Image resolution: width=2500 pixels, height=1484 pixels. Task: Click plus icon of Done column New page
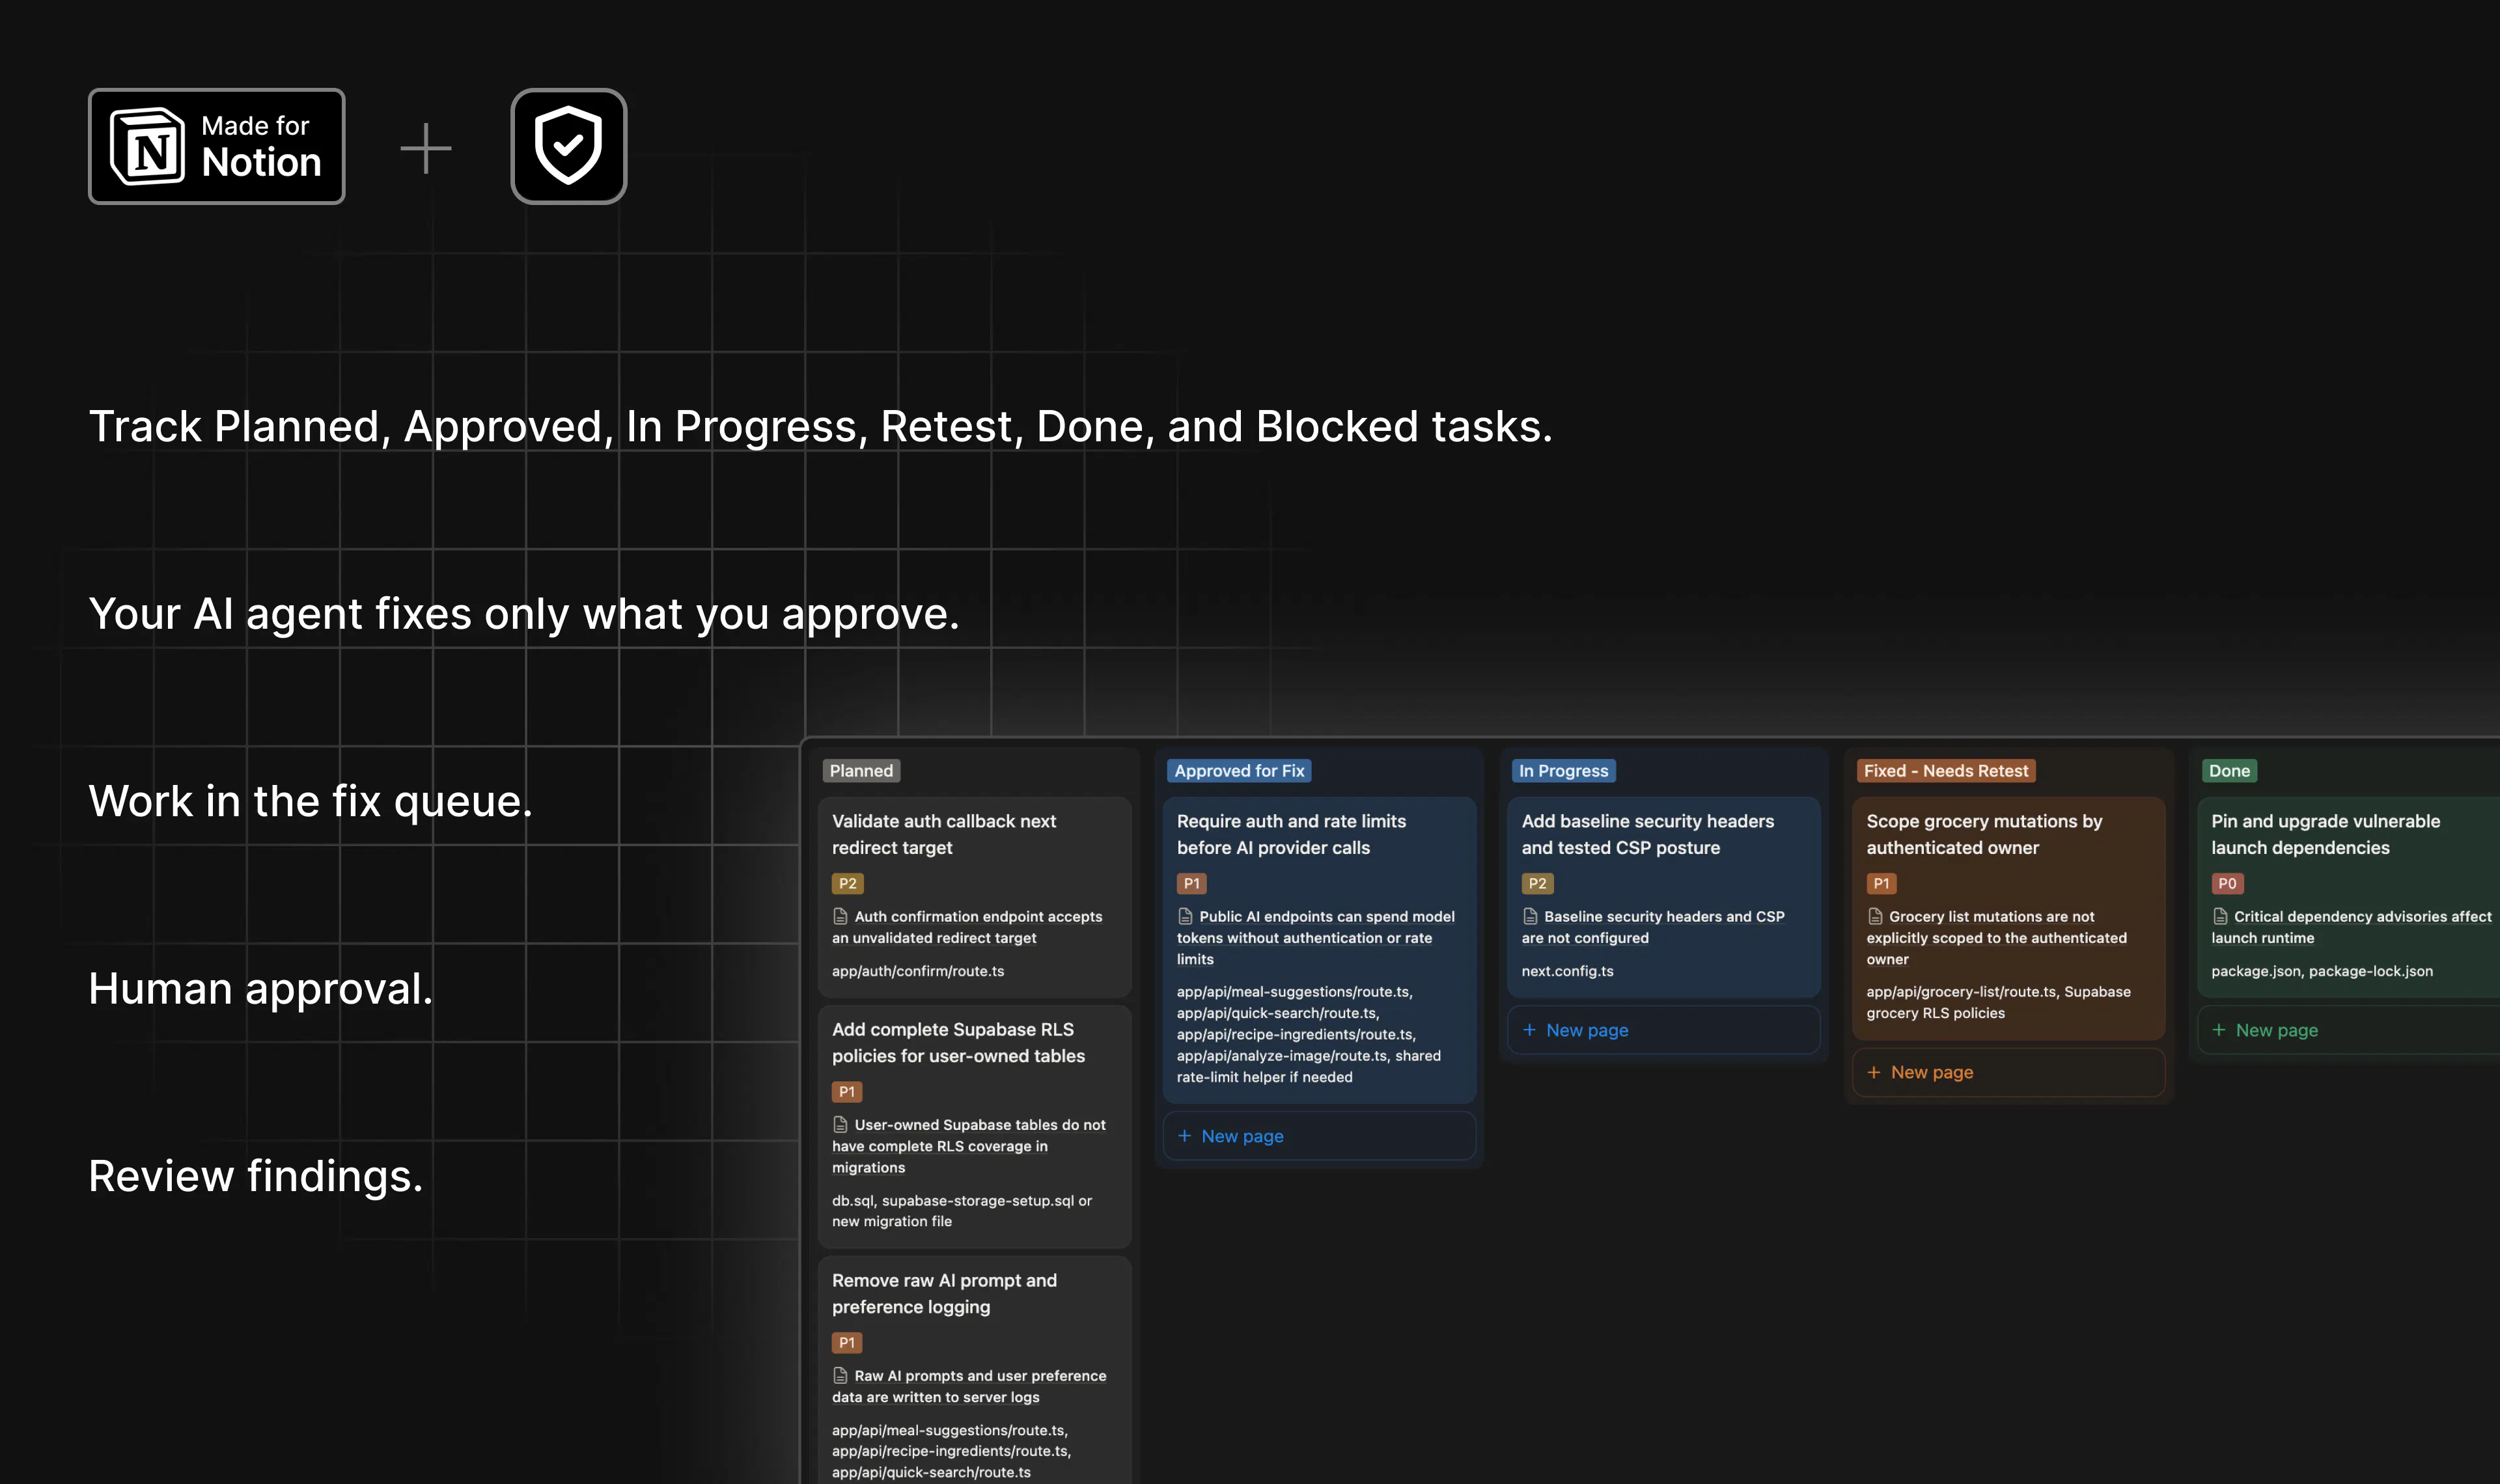(2219, 1030)
